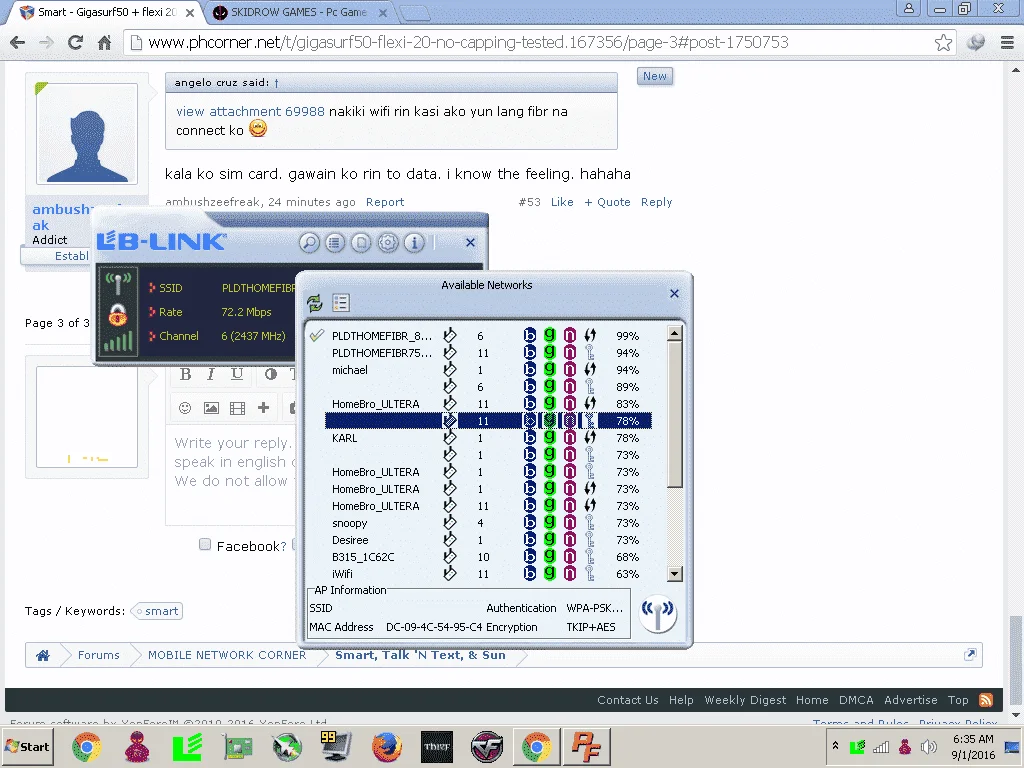
Task: Toggle italic in reply editor
Action: 210,374
